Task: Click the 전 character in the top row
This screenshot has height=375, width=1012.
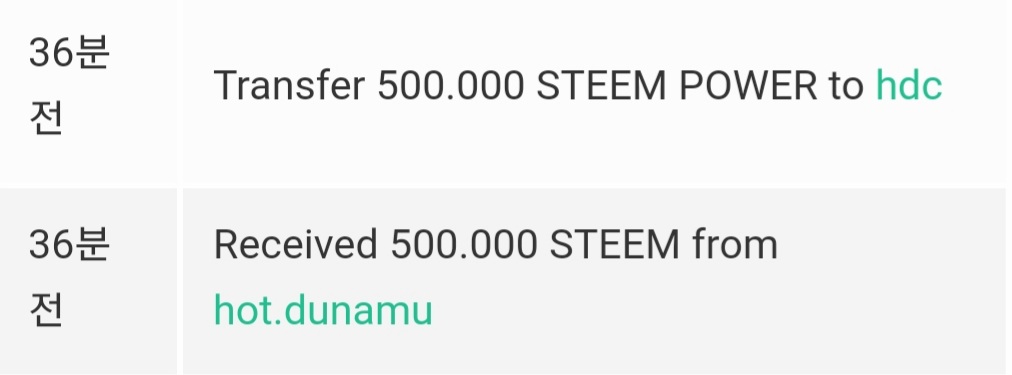Action: [45, 118]
